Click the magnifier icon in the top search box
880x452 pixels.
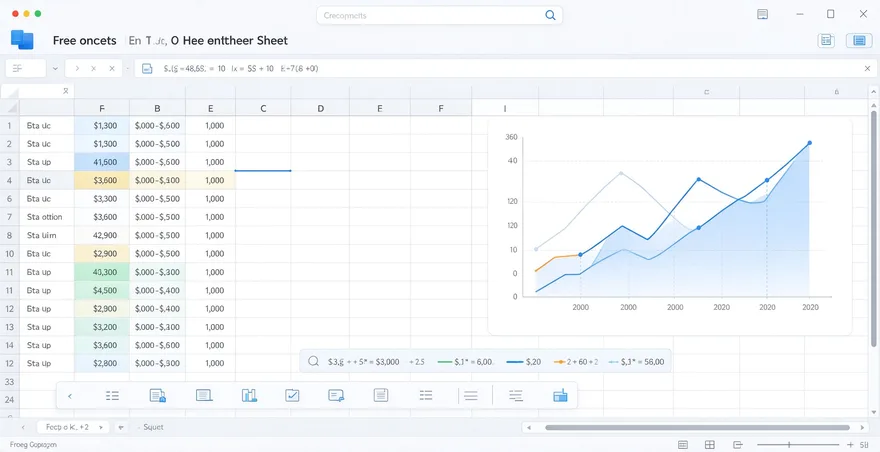pyautogui.click(x=551, y=15)
